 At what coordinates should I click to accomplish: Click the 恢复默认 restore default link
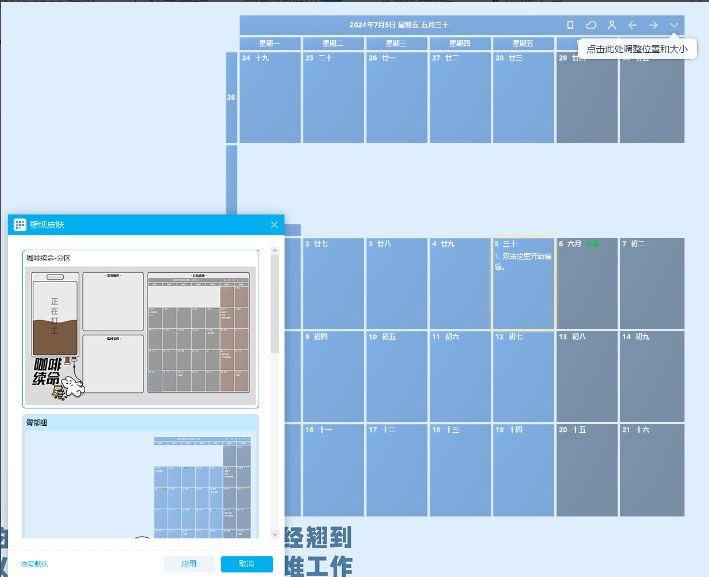[x=34, y=564]
